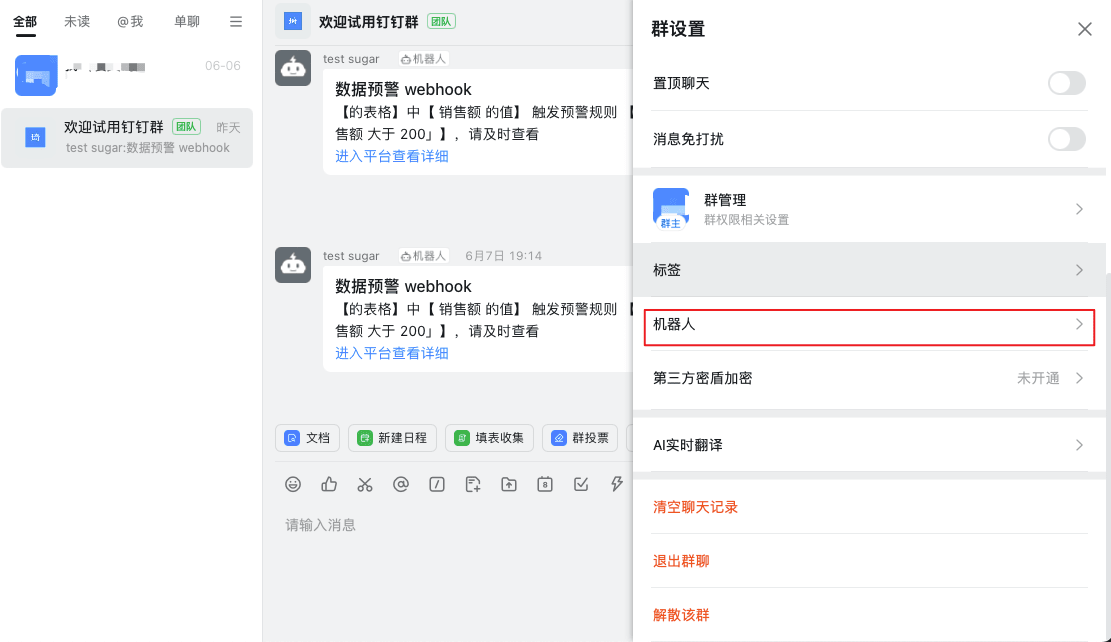The image size is (1111, 642).
Task: Expand 群管理 with its chevron
Action: click(1079, 209)
